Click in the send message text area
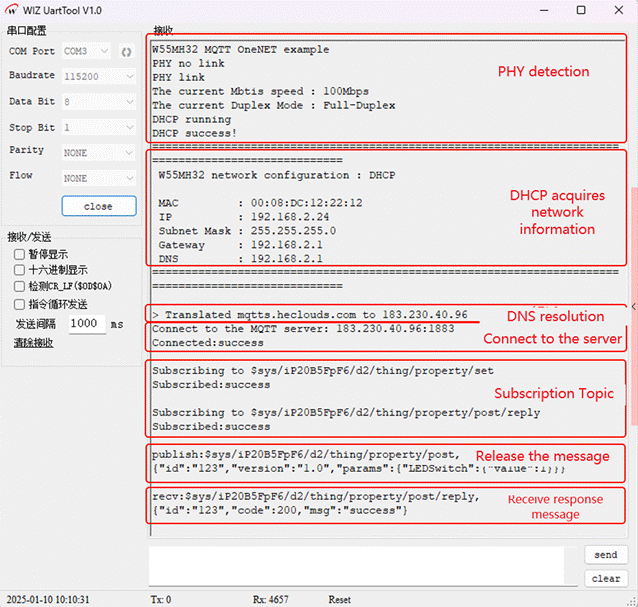This screenshot has width=638, height=607. pos(362,566)
